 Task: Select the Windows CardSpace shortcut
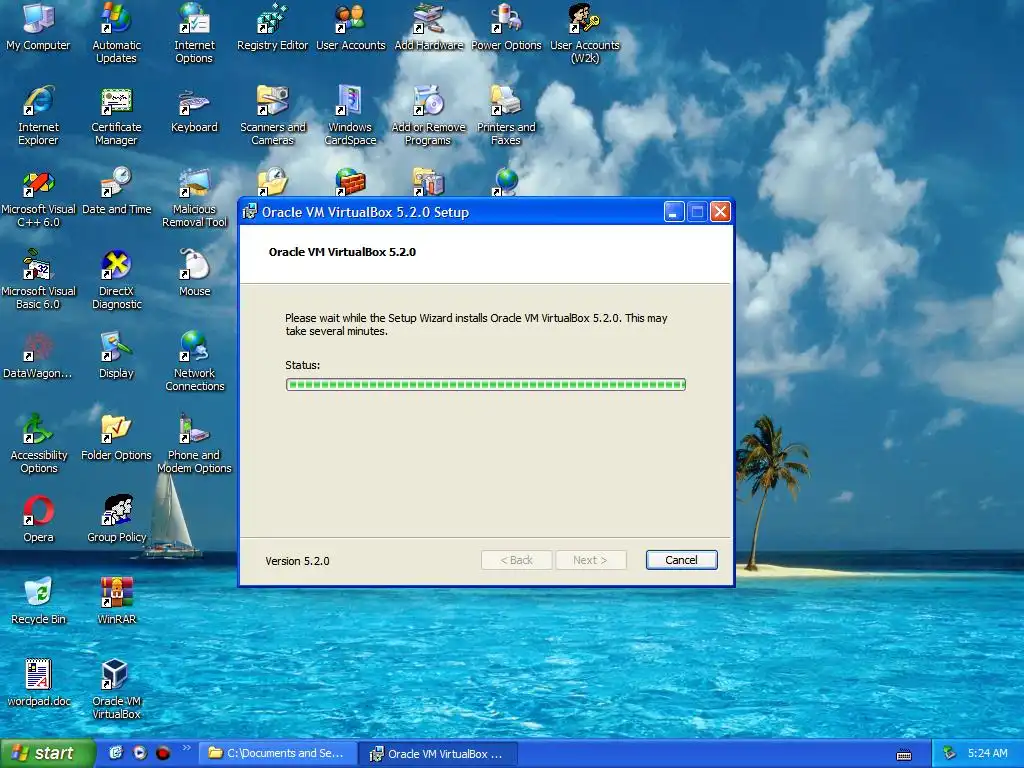351,115
